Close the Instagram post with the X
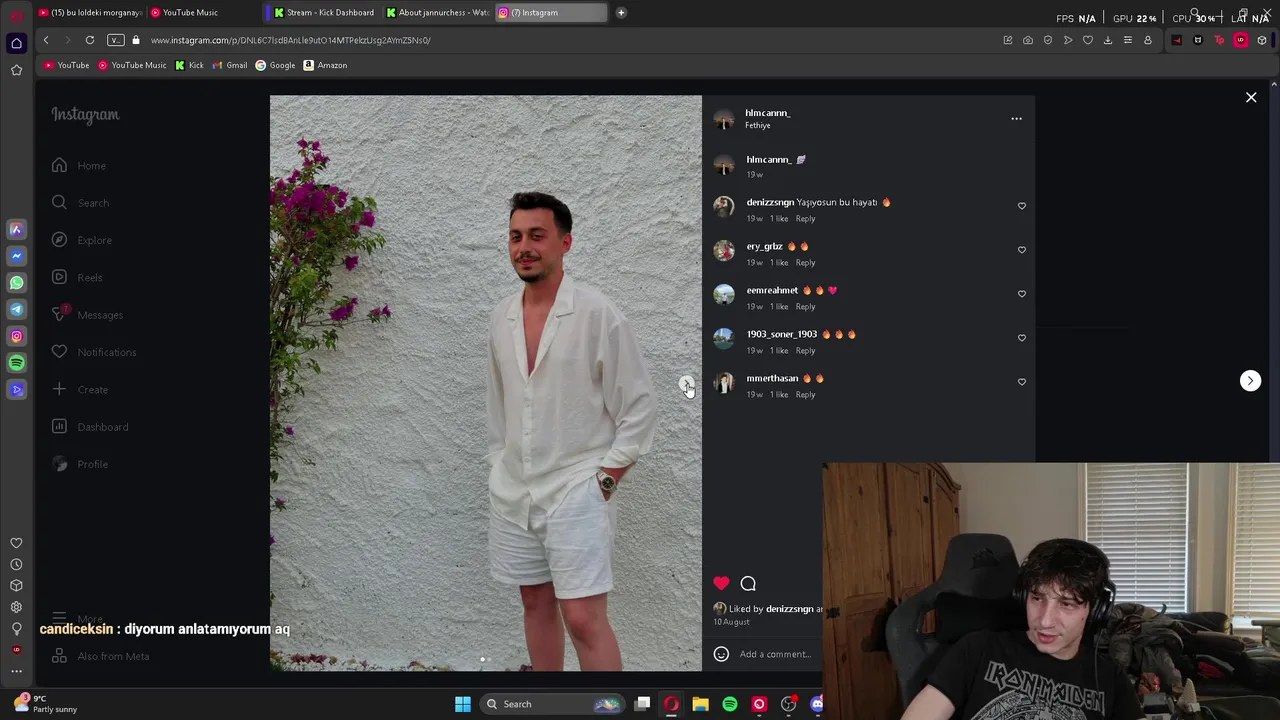This screenshot has width=1280, height=720. pyautogui.click(x=1251, y=97)
